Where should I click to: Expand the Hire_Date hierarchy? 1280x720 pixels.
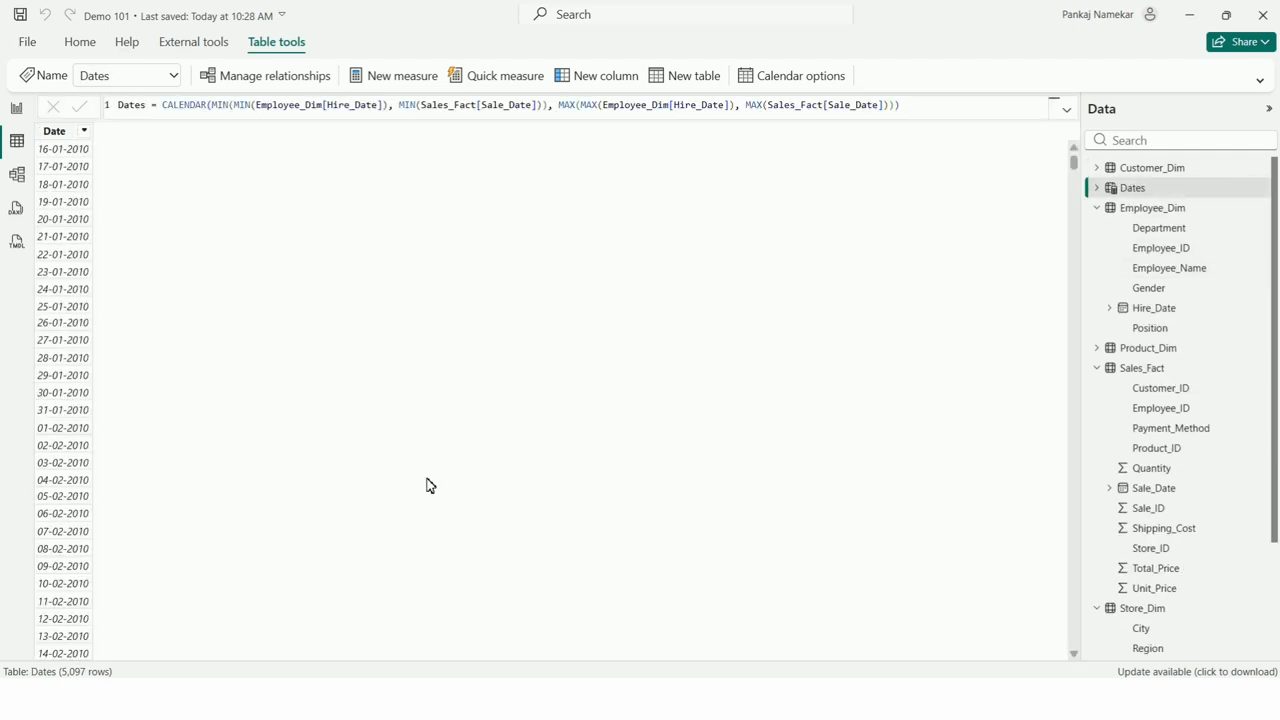tap(1109, 308)
